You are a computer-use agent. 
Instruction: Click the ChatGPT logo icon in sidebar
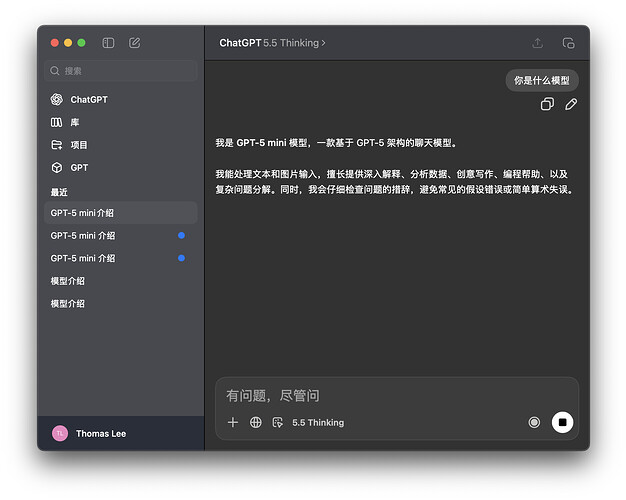point(57,99)
